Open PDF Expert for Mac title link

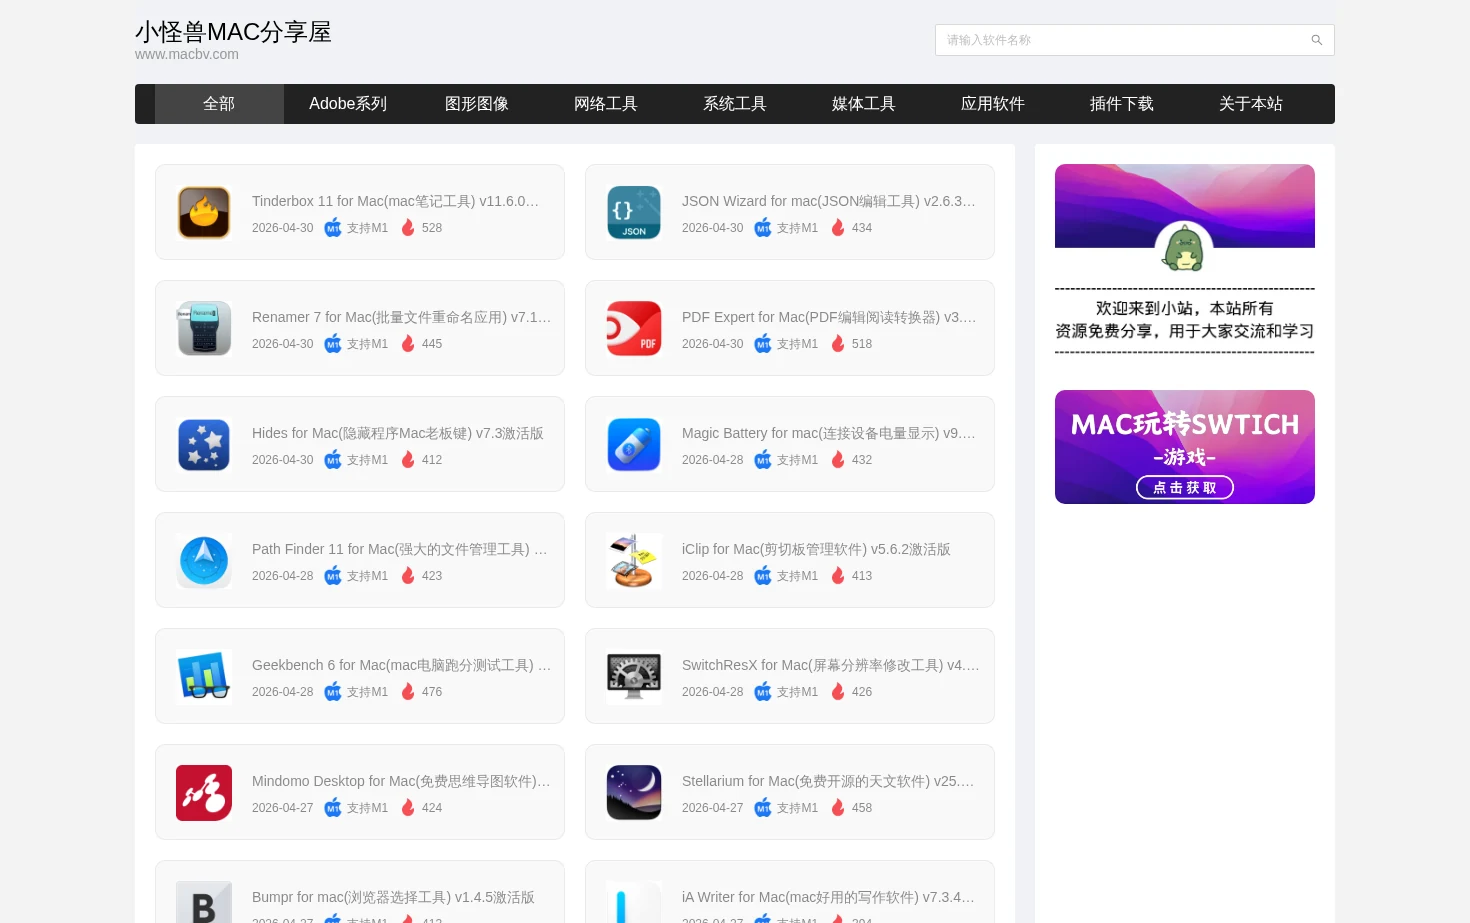pyautogui.click(x=829, y=317)
